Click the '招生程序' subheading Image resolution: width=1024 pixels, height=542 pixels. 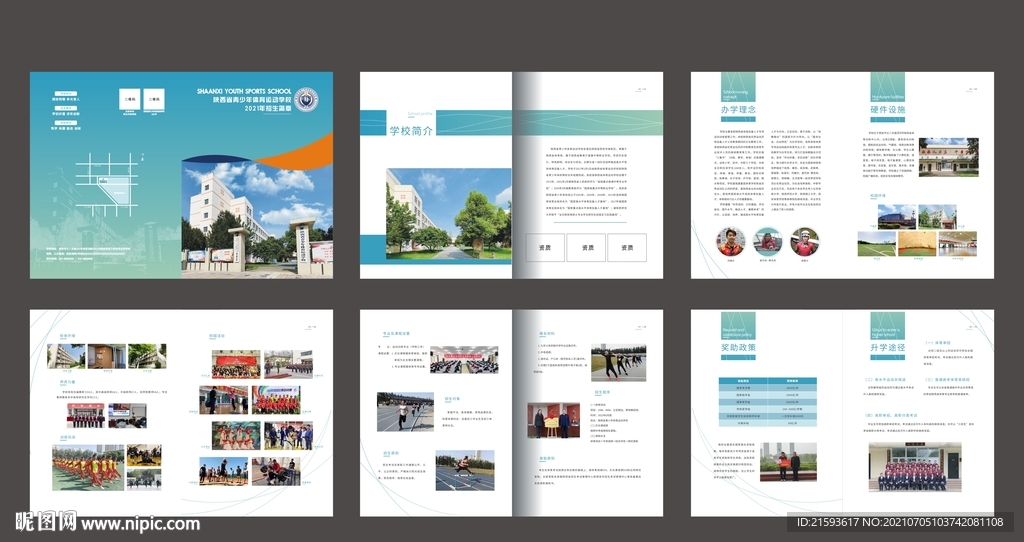coord(602,392)
